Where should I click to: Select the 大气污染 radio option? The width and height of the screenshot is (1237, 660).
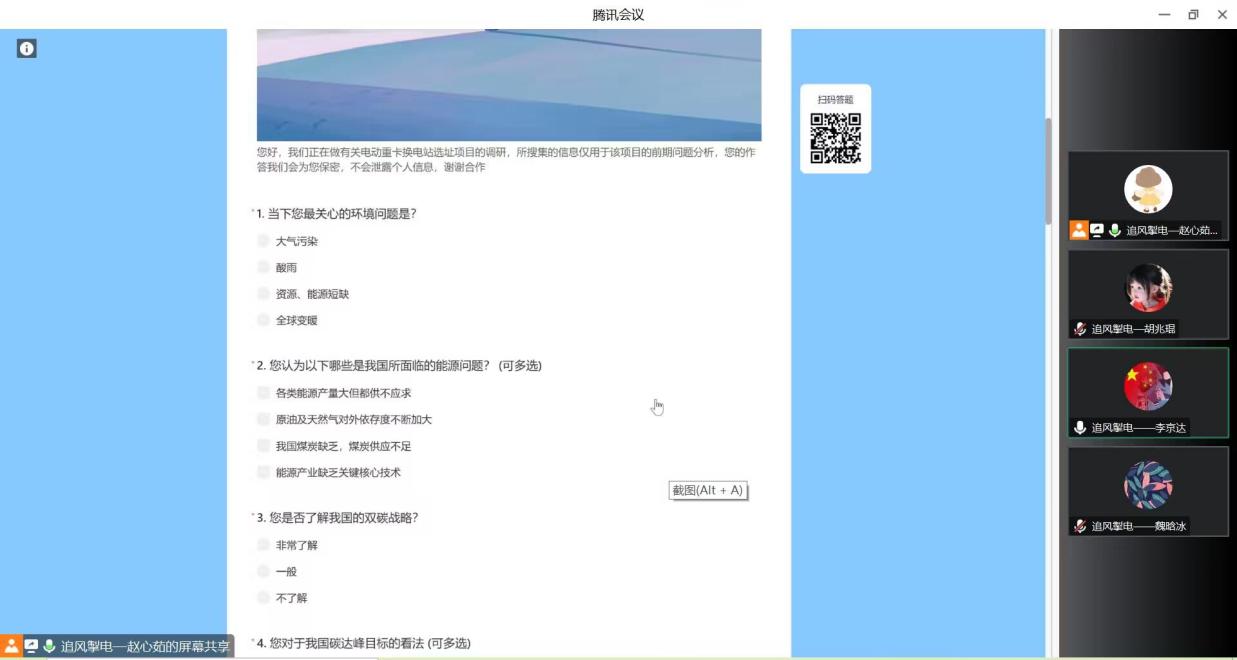[263, 241]
